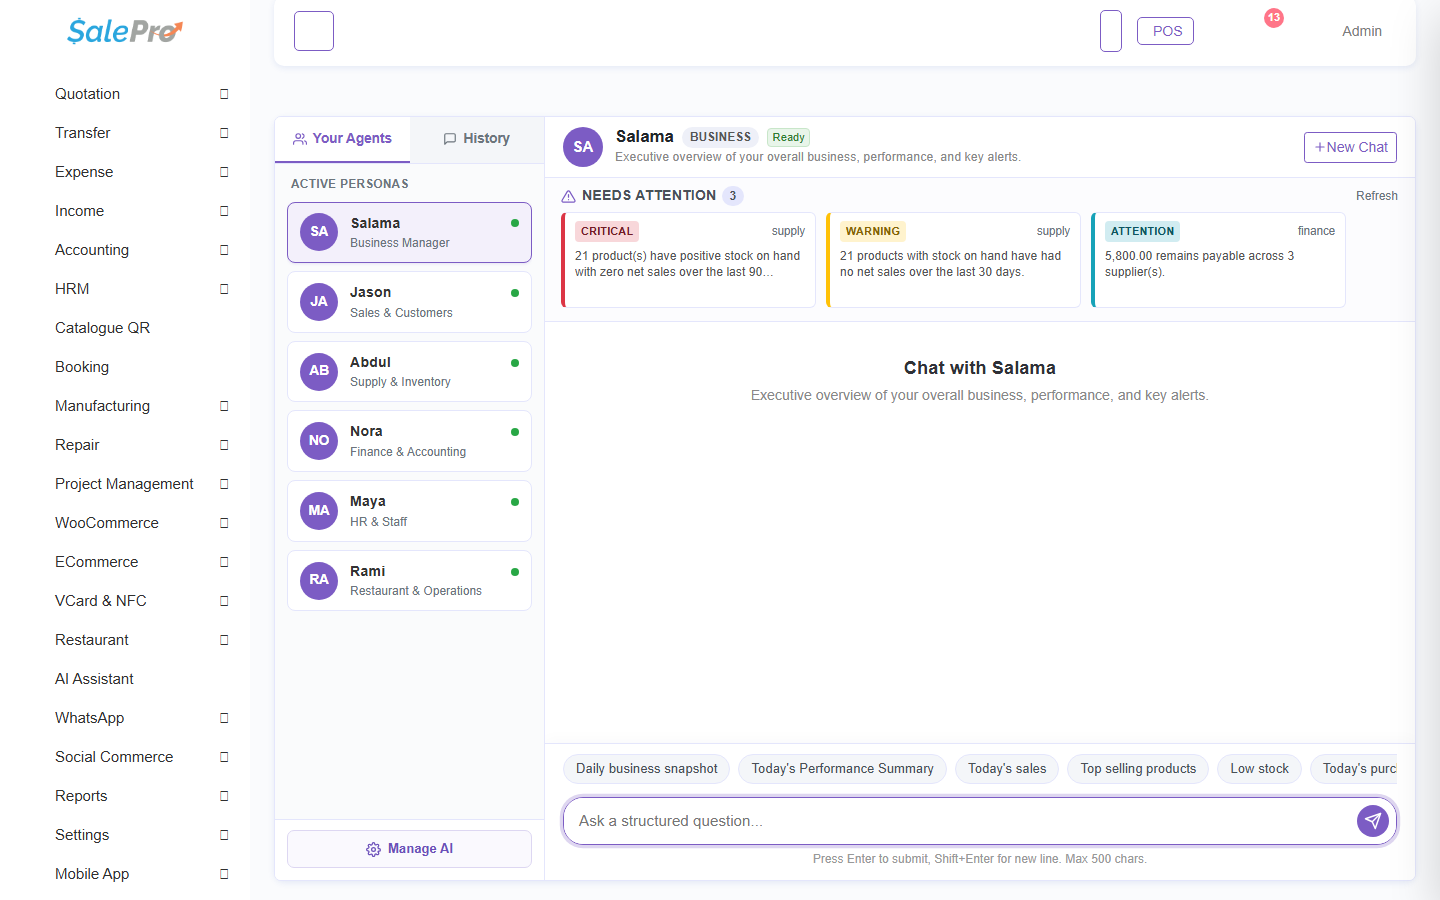Choose the Low stock suggestion chip
Image resolution: width=1440 pixels, height=900 pixels.
point(1260,769)
